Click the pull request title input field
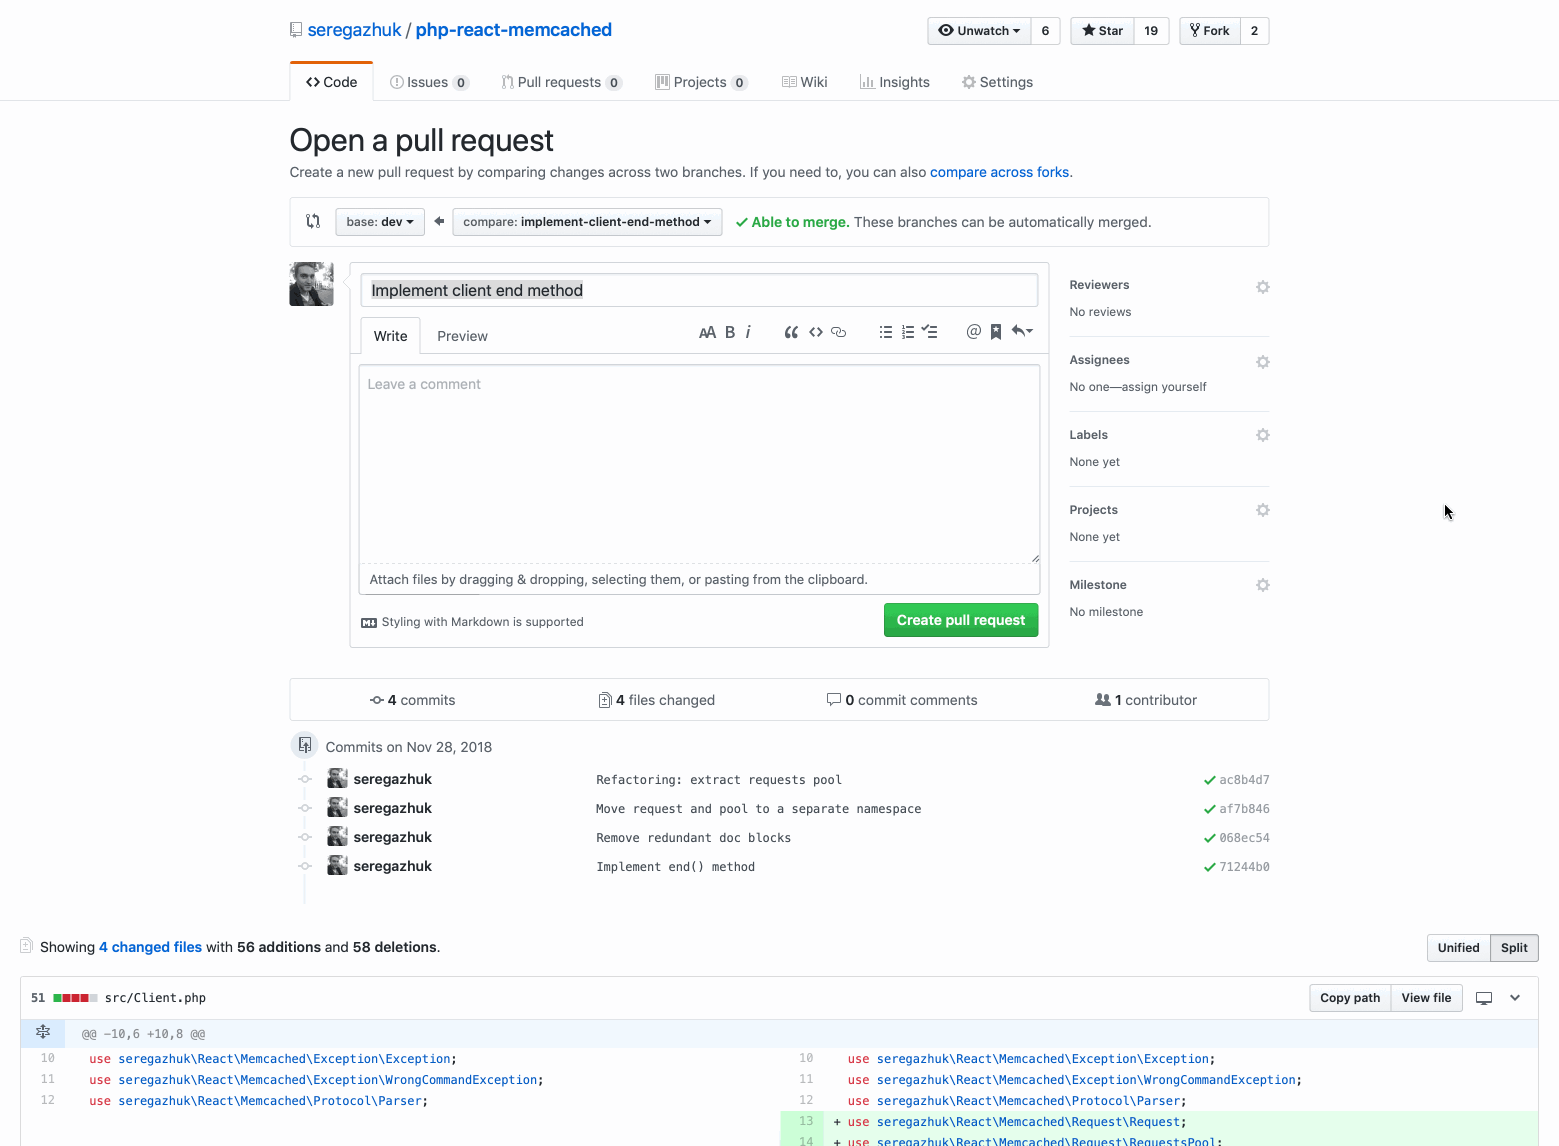Image resolution: width=1559 pixels, height=1146 pixels. pos(699,290)
